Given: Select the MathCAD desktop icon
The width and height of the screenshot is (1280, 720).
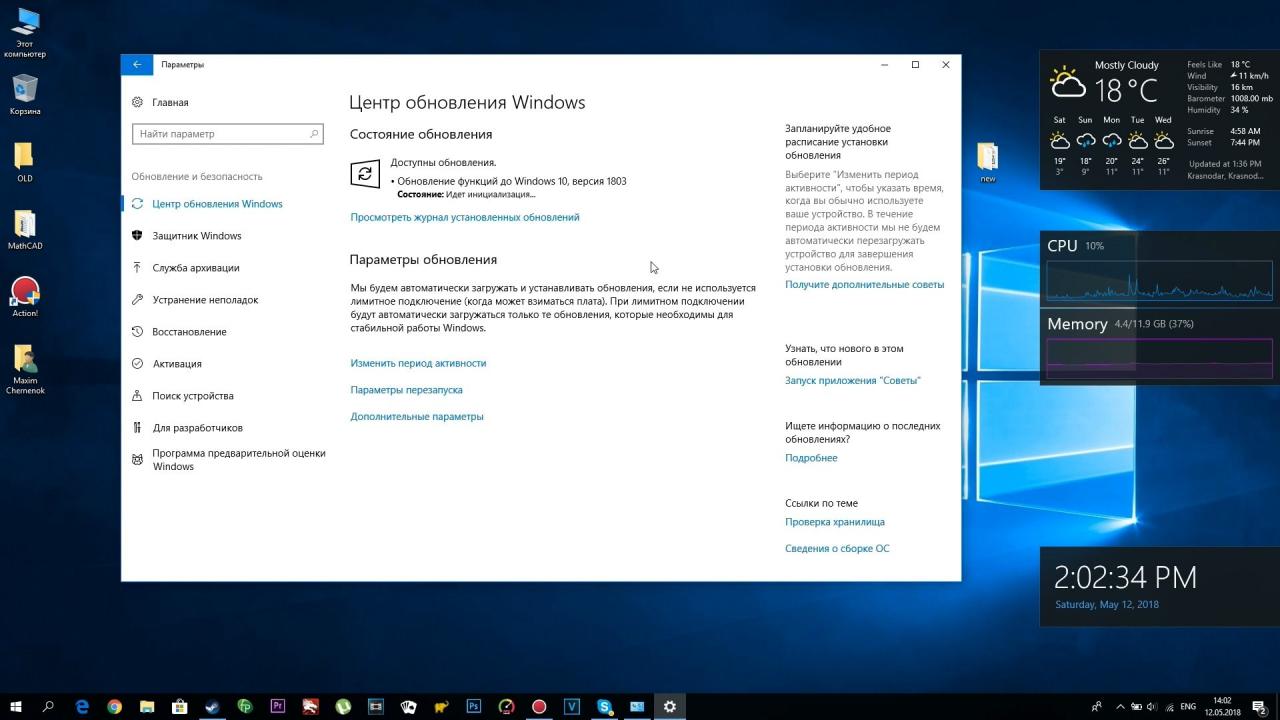Looking at the screenshot, I should [25, 230].
